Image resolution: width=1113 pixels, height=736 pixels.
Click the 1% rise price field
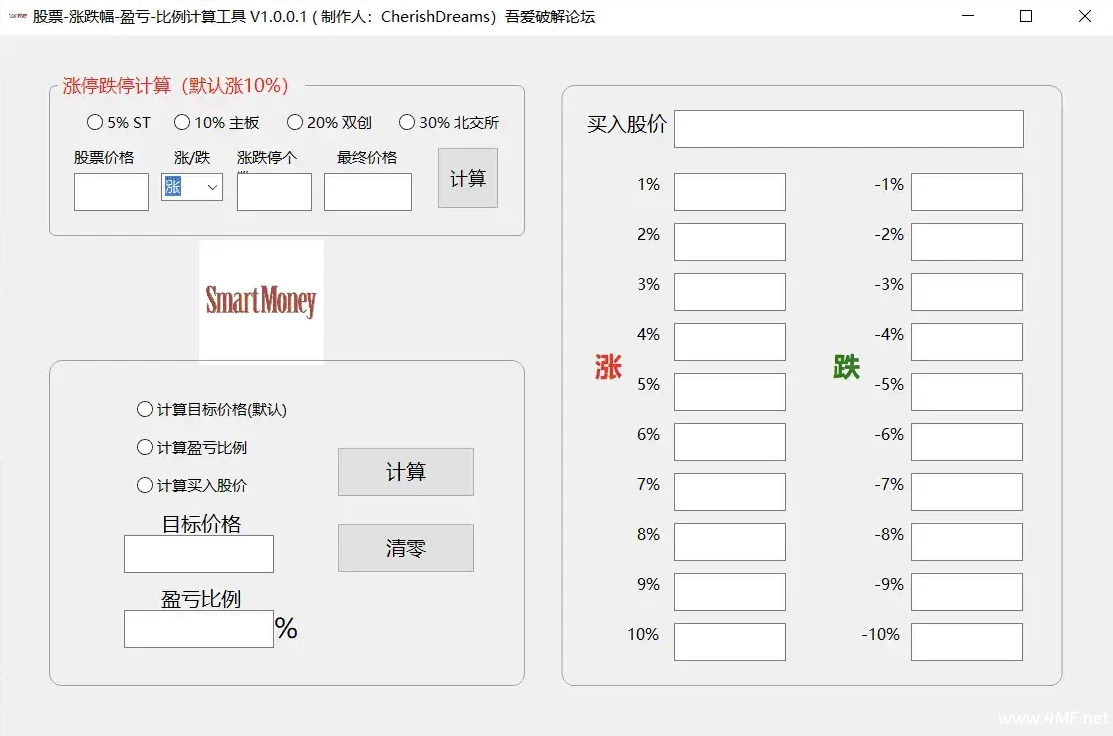(x=729, y=191)
